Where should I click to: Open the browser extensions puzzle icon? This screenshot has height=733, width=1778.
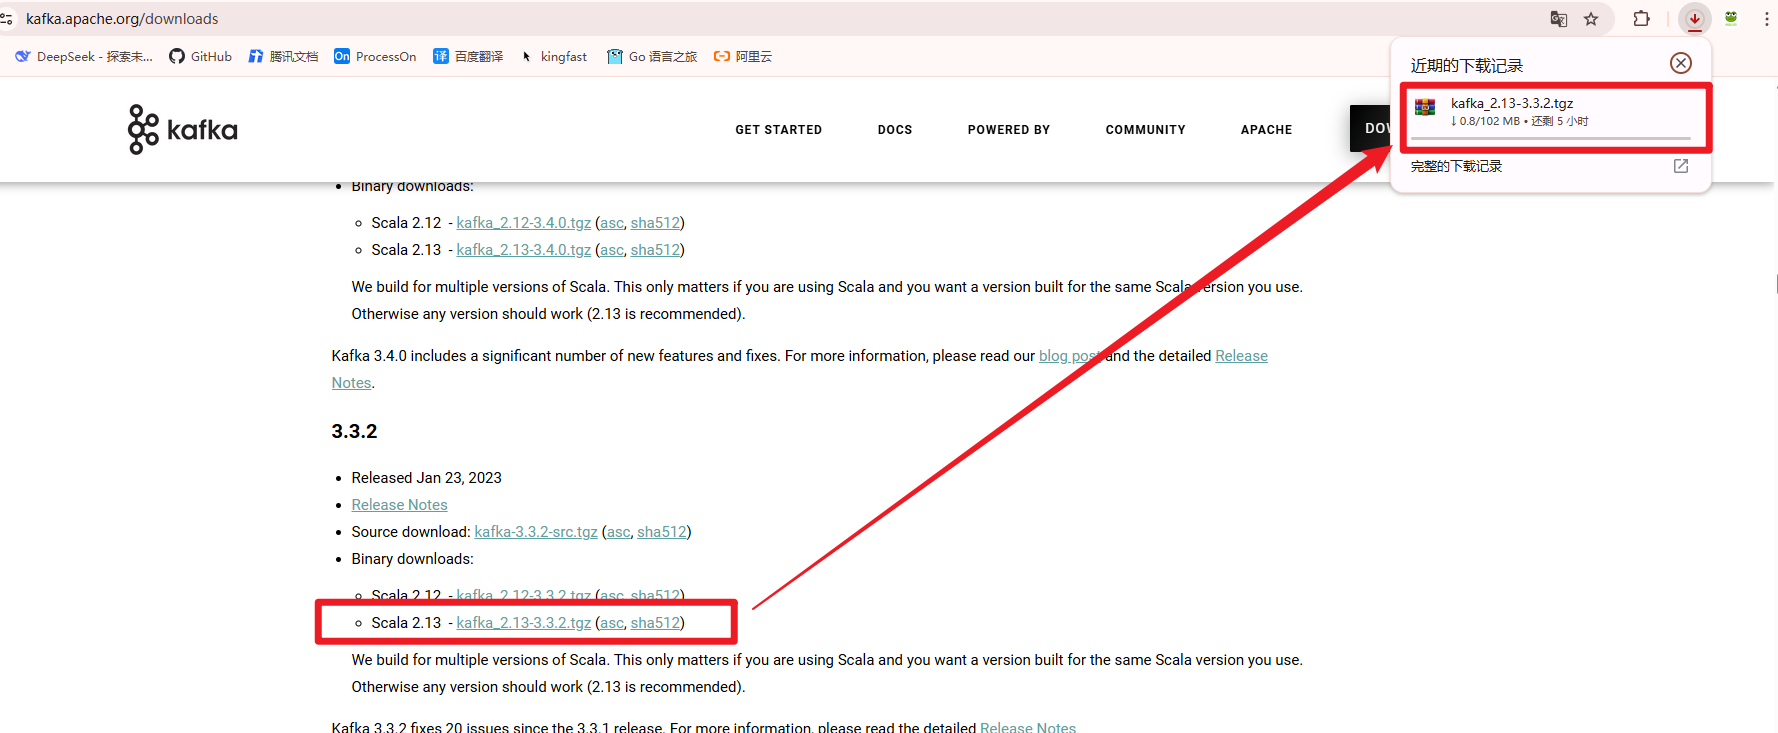[x=1641, y=19]
